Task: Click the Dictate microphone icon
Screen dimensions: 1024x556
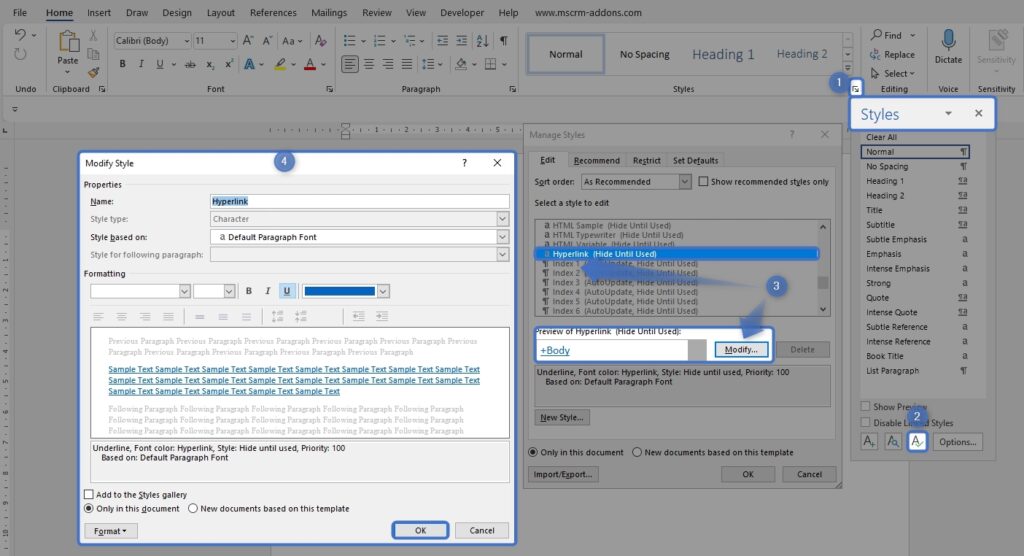Action: 948,40
